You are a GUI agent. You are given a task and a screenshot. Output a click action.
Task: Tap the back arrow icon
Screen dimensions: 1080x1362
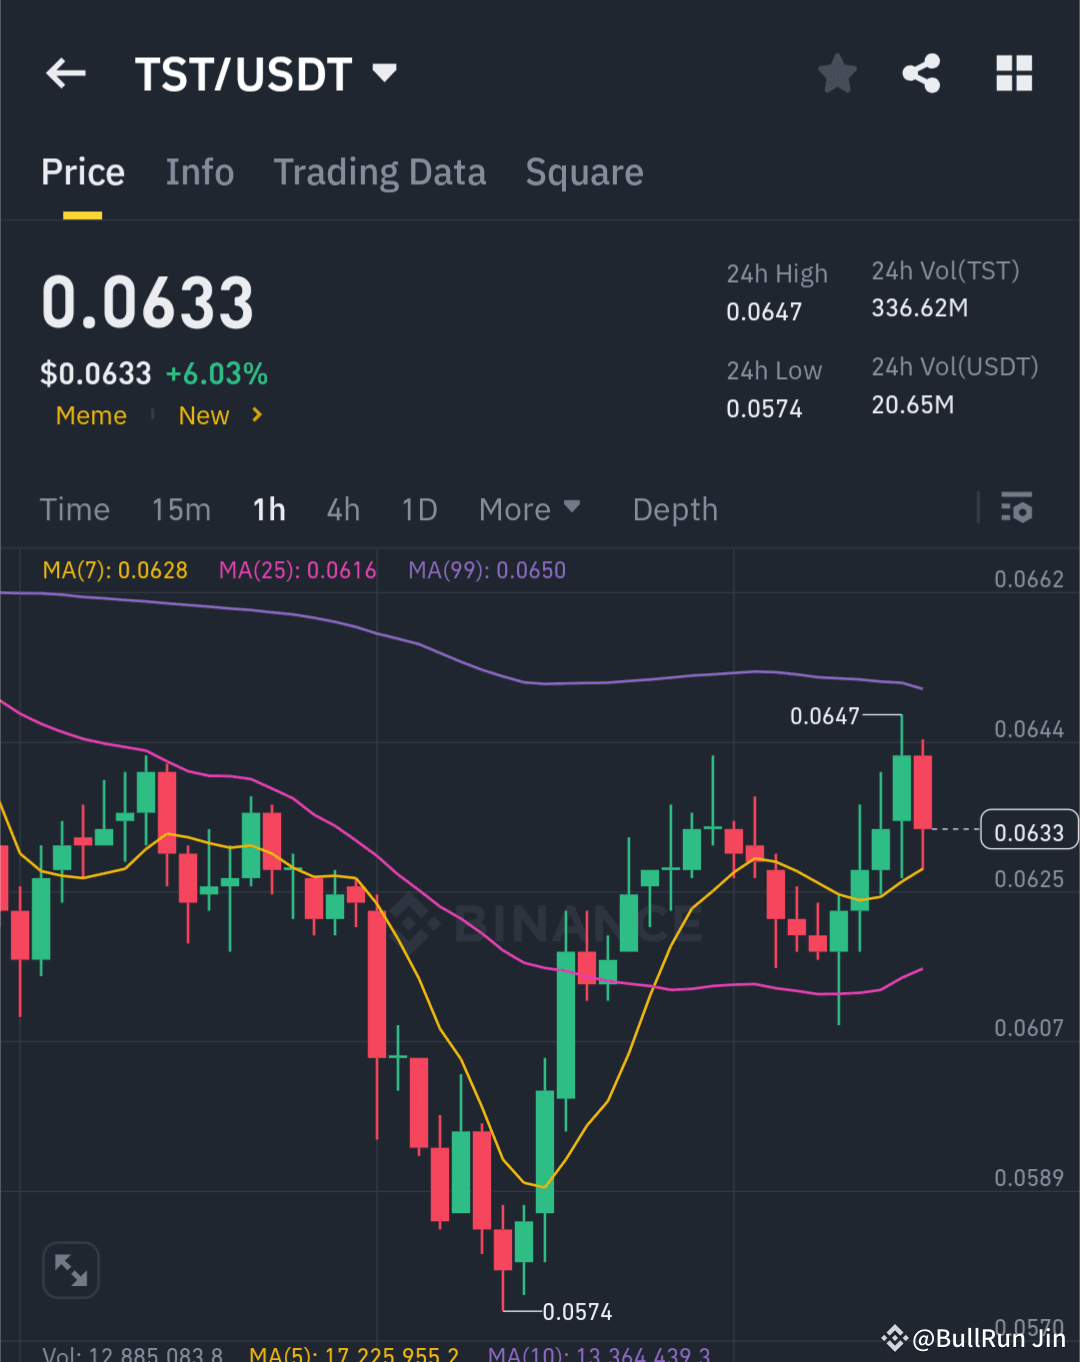point(66,73)
